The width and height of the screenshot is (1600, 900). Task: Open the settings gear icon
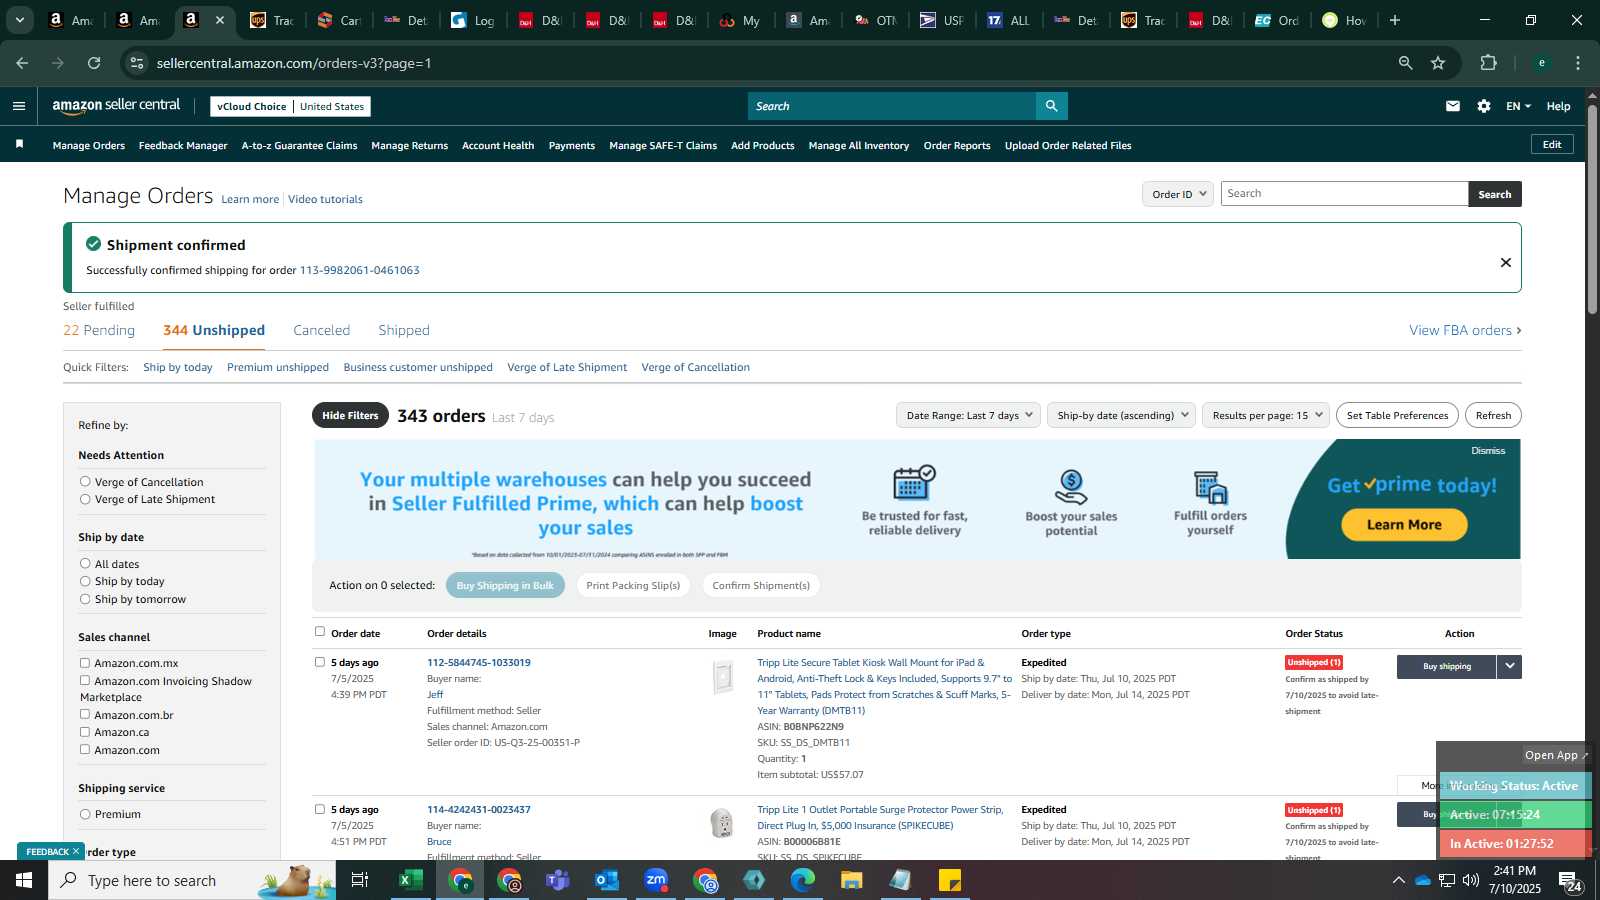(x=1484, y=106)
